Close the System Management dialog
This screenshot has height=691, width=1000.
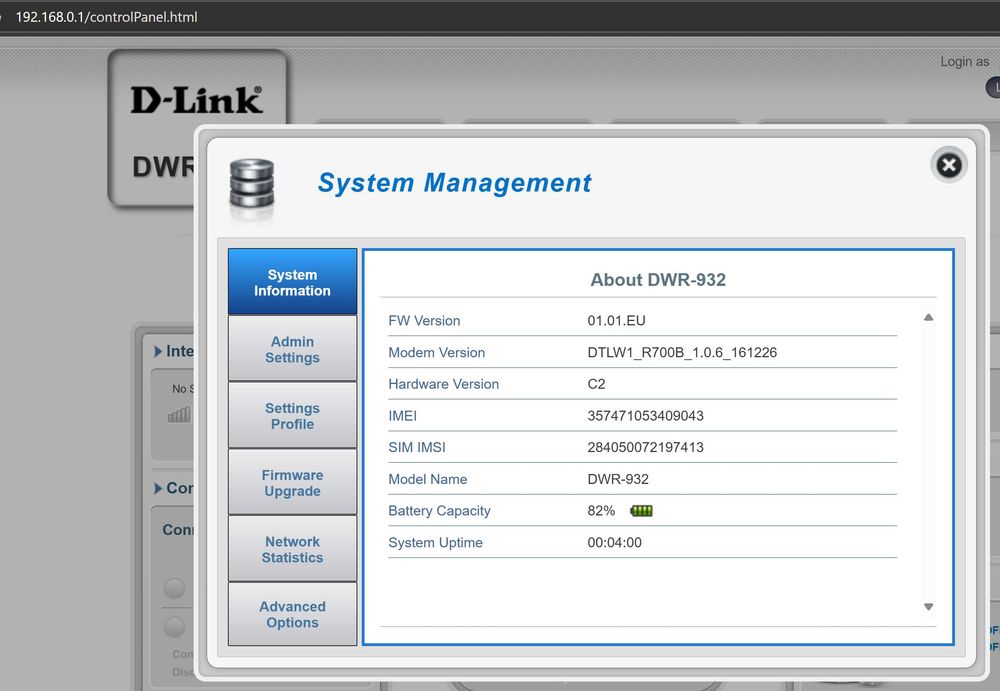[x=949, y=165]
